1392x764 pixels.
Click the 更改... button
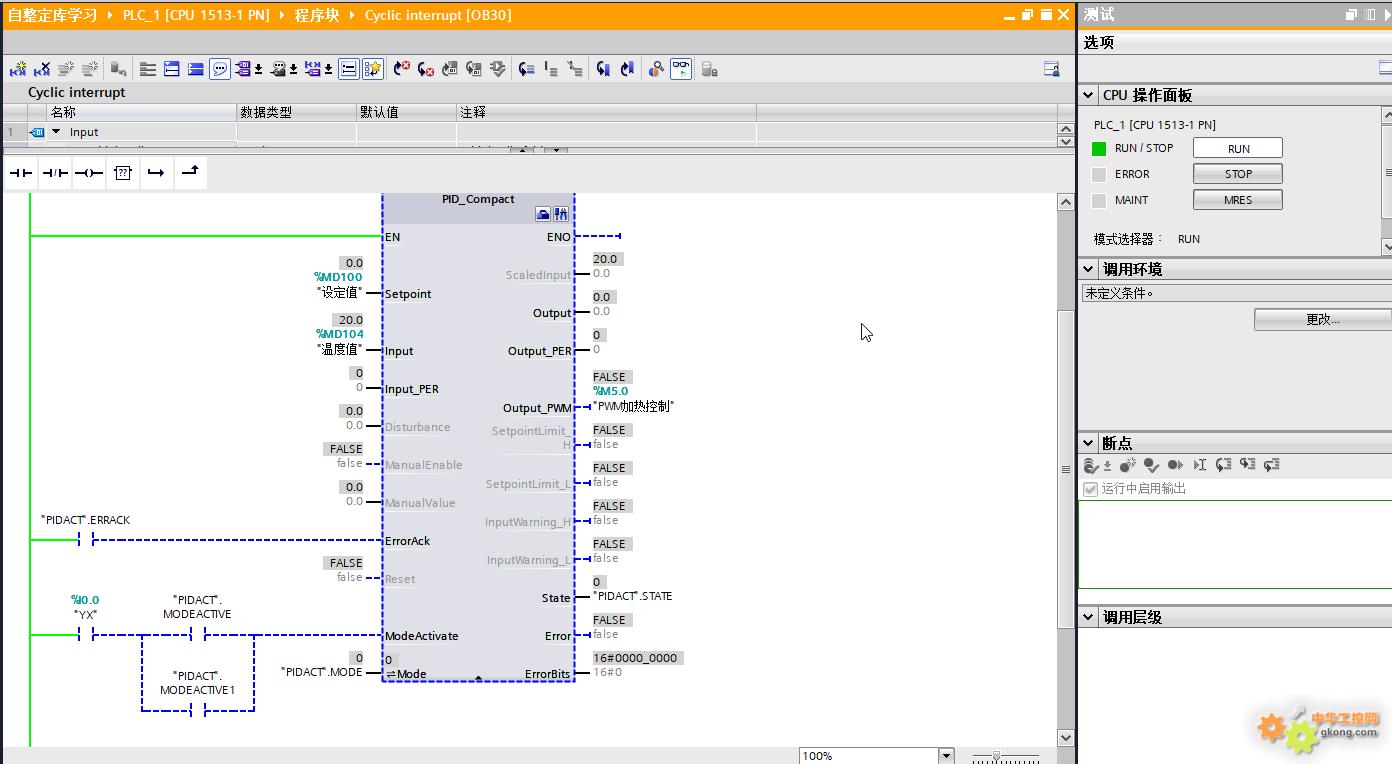click(1322, 319)
